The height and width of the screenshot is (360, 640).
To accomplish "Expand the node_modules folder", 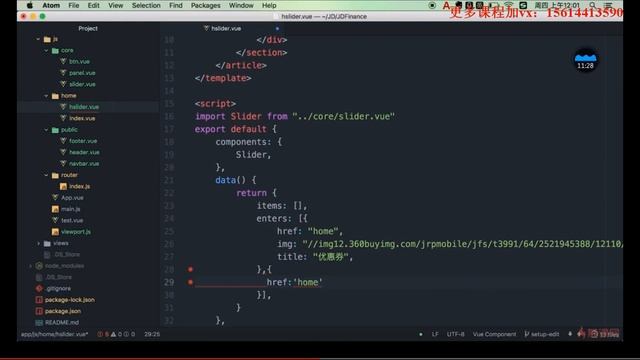I will click(31, 266).
